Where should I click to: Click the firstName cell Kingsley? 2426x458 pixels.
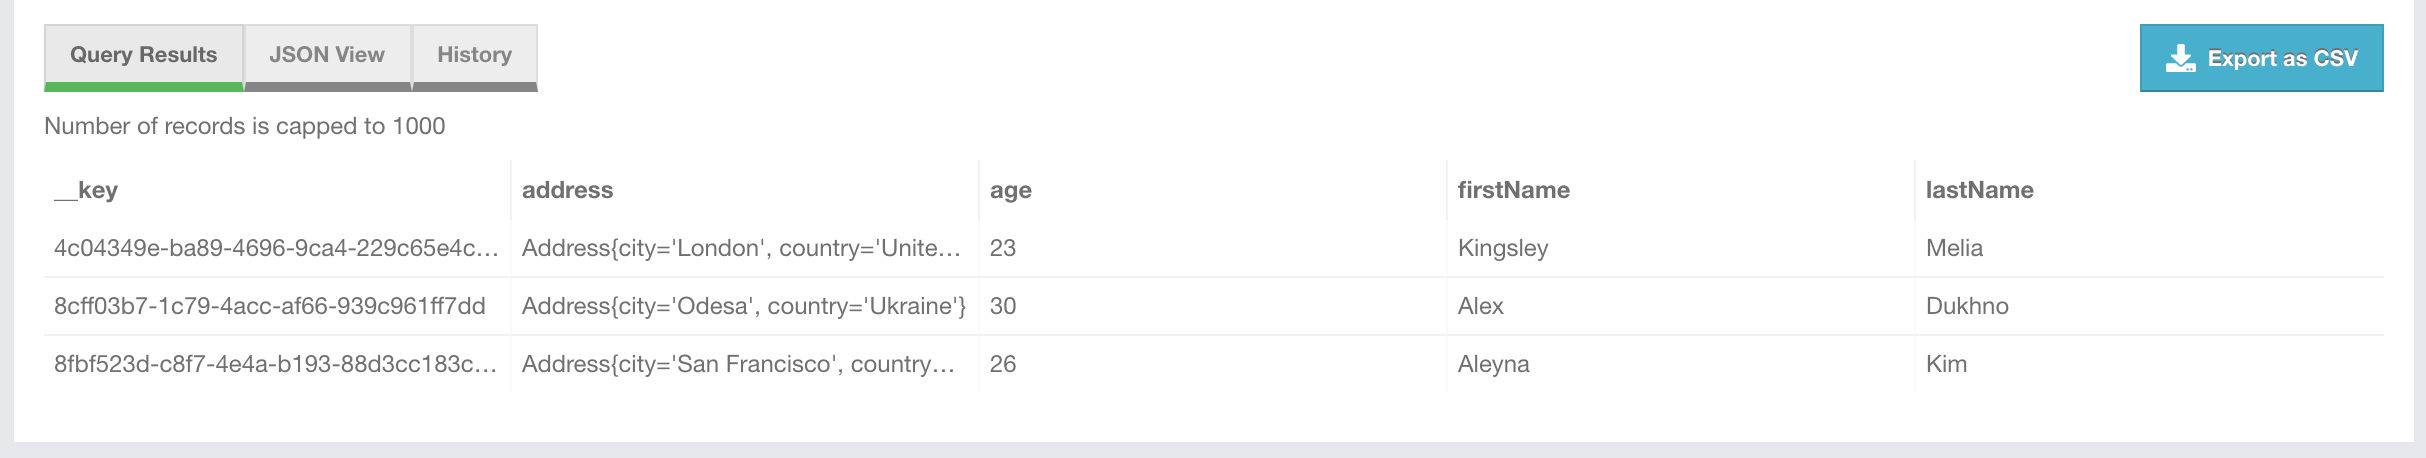pos(1502,248)
